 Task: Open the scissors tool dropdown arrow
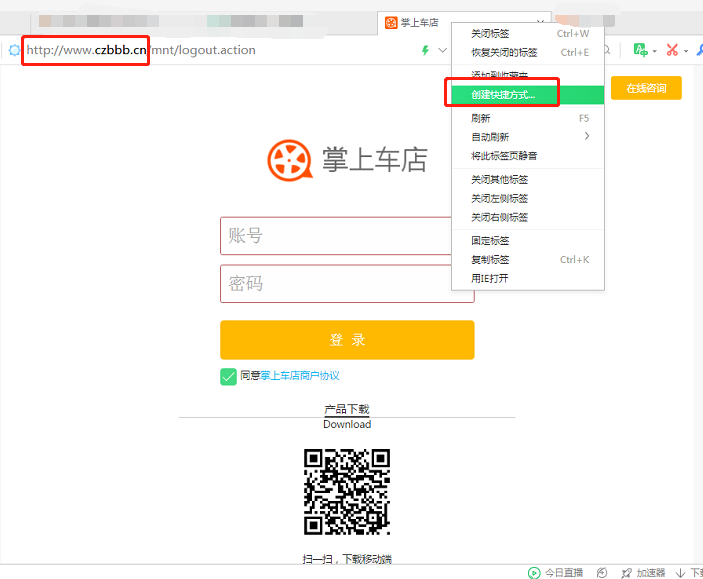[x=688, y=50]
